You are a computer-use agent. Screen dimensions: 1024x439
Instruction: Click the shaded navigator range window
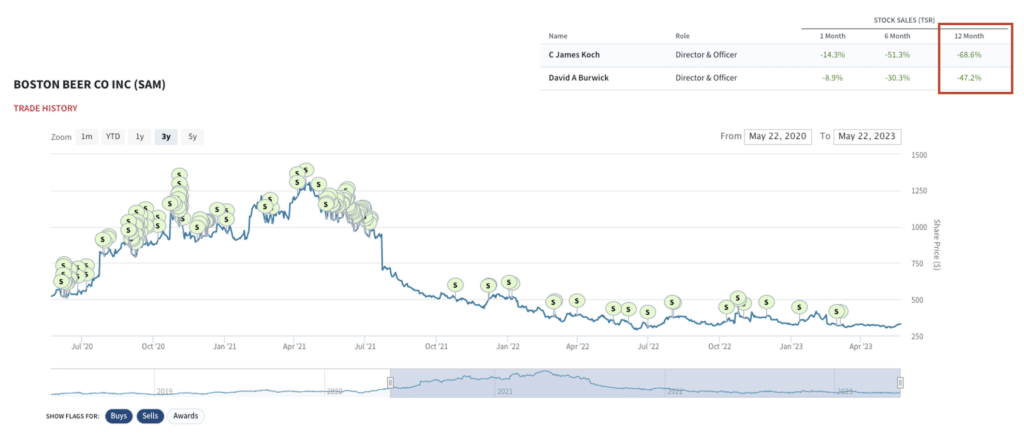[x=645, y=382]
